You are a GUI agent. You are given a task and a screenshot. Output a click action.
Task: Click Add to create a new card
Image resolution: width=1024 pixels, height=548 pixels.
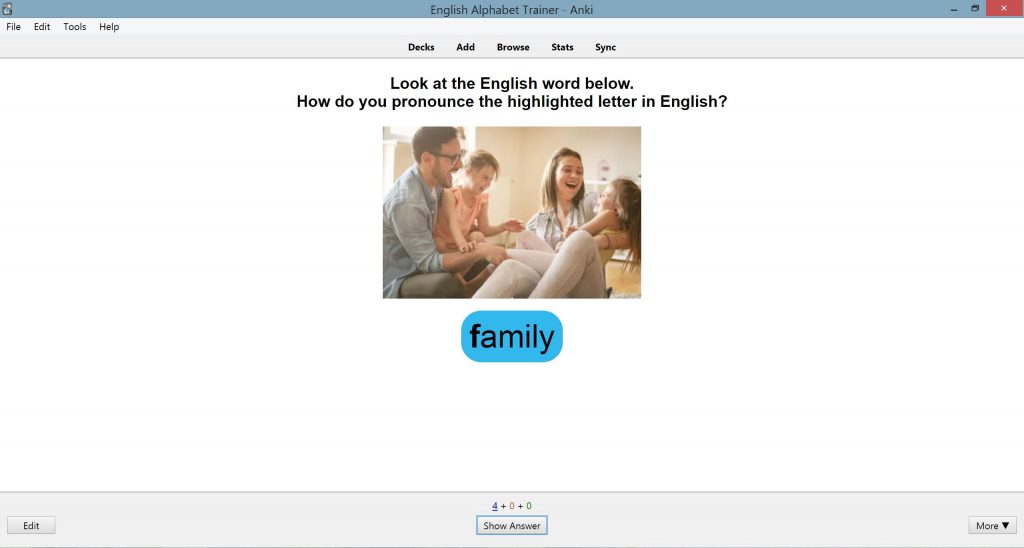point(466,47)
